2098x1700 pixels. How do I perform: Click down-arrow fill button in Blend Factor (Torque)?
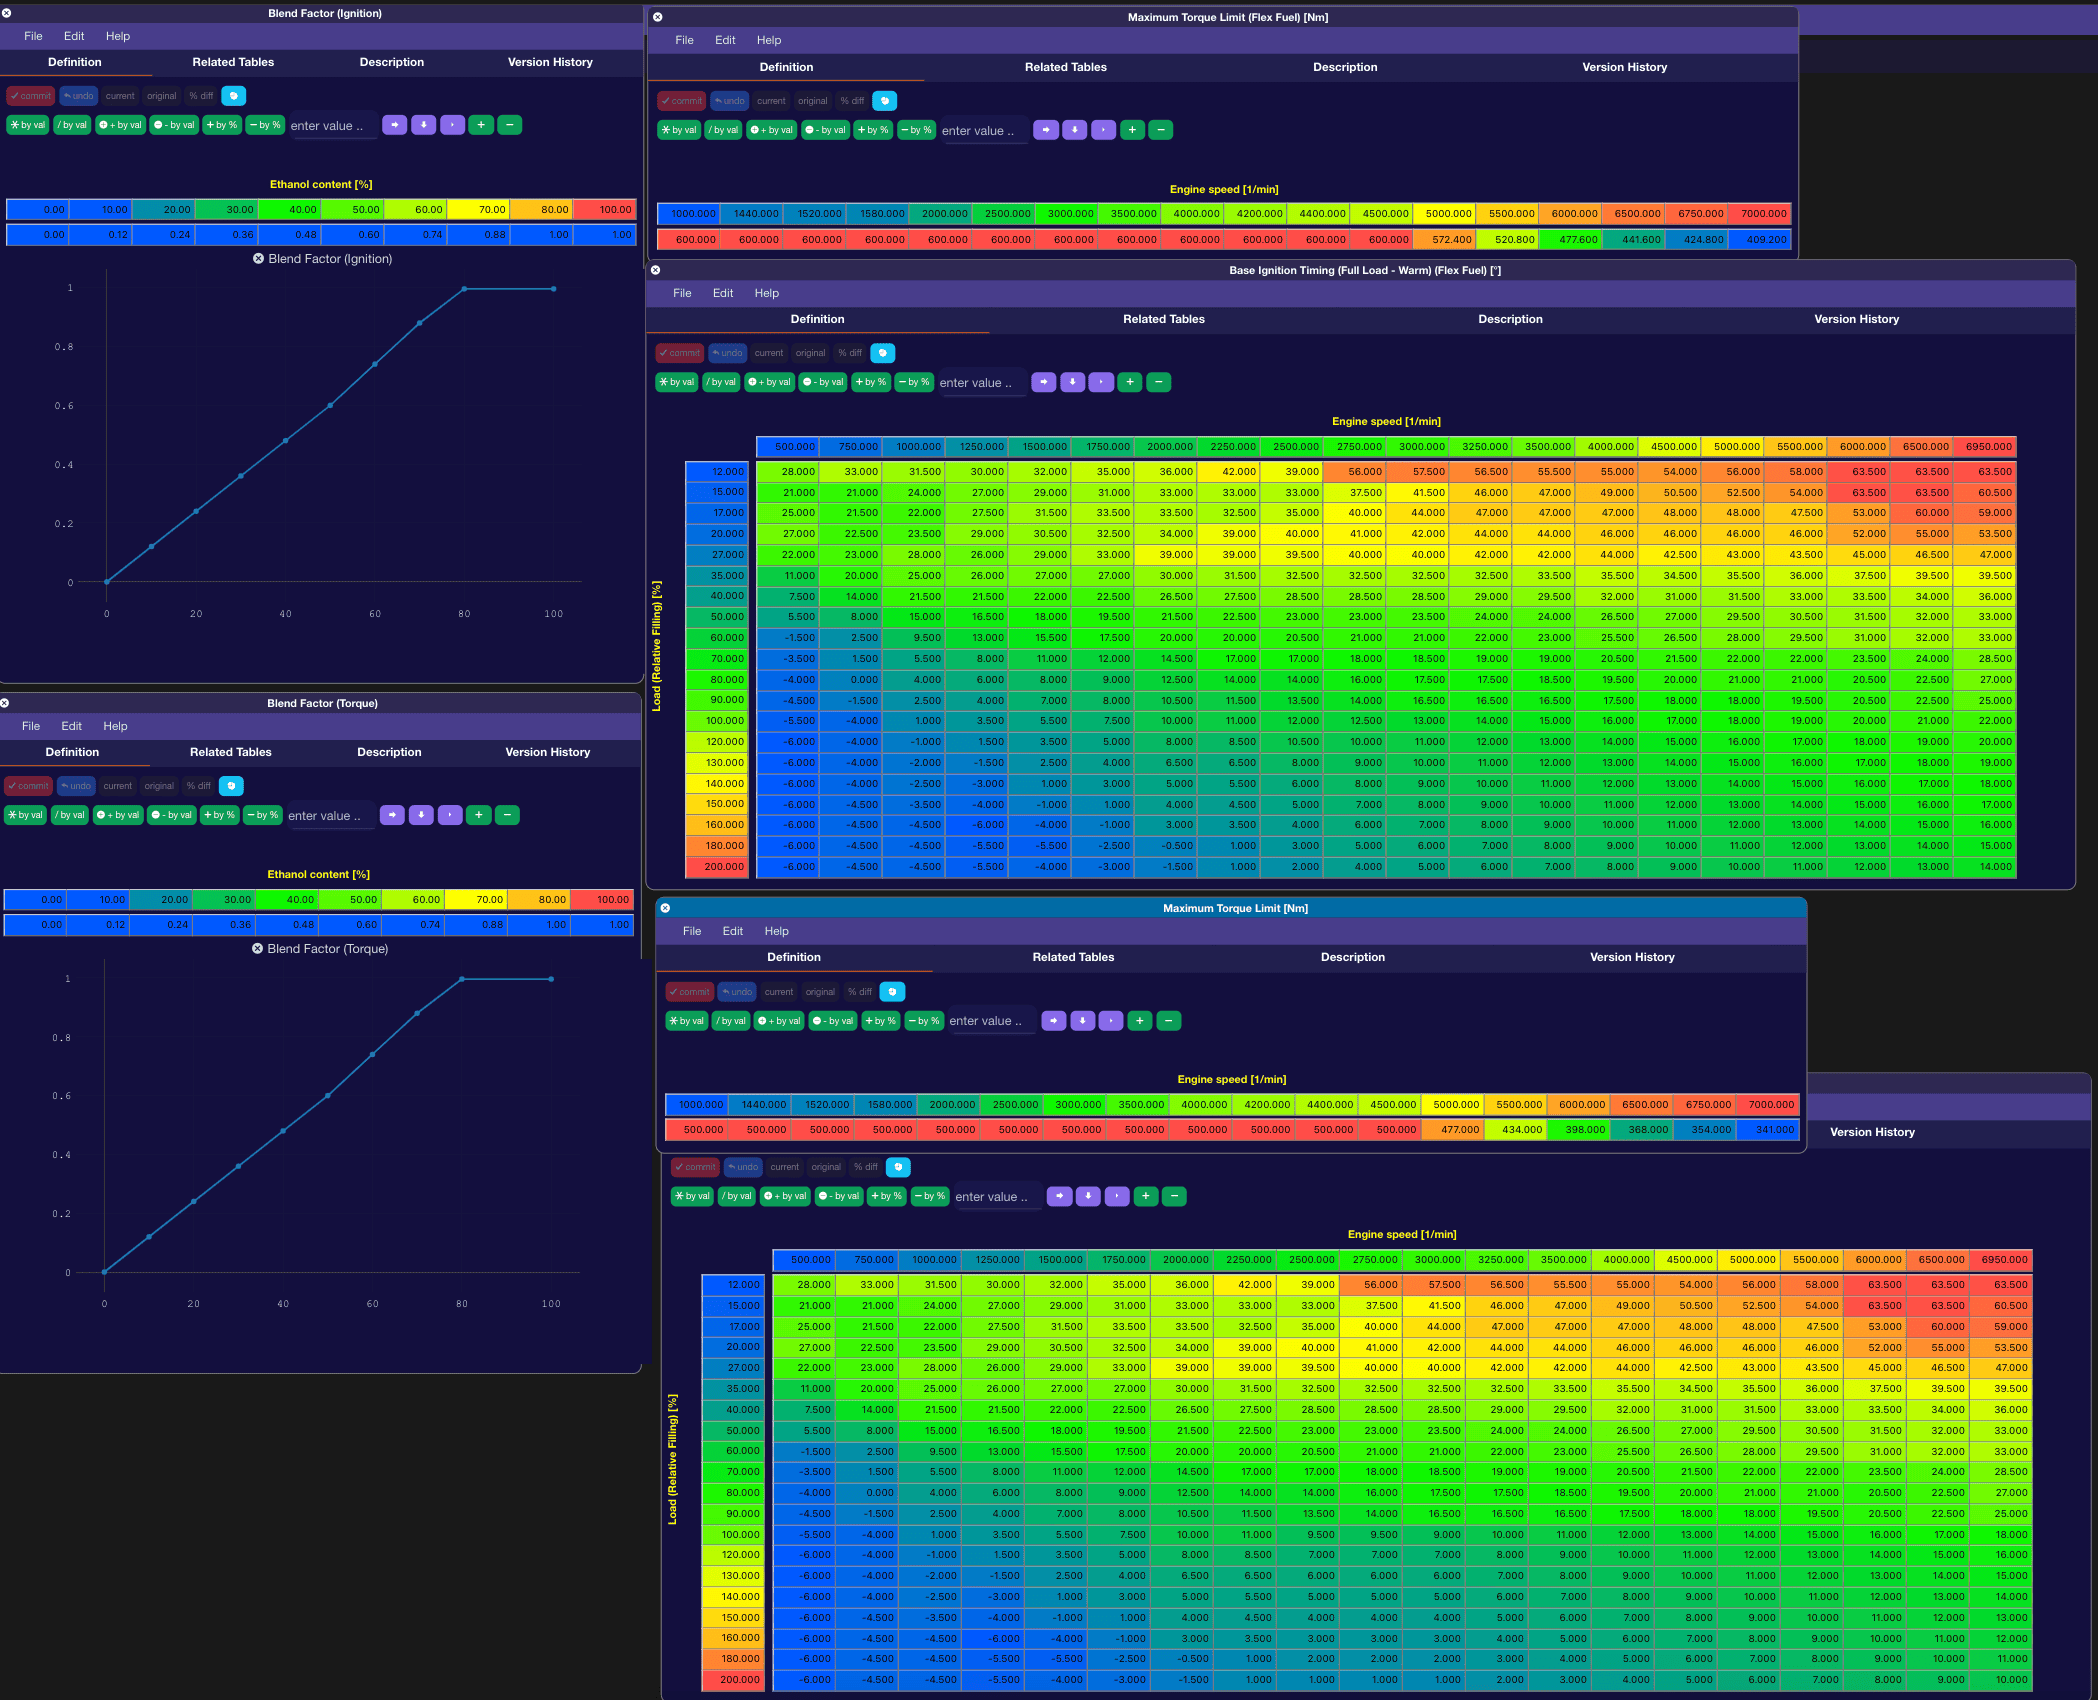[422, 815]
